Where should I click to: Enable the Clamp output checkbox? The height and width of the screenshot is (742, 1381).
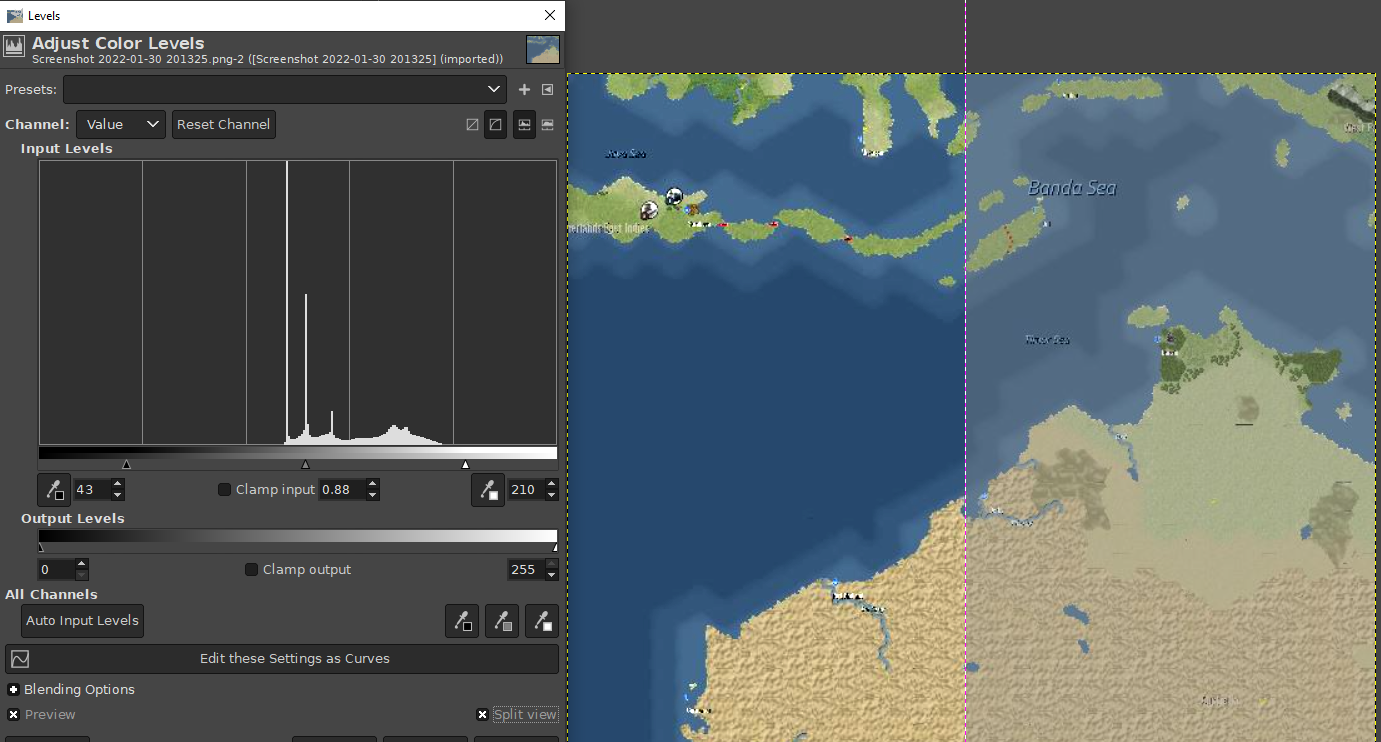coord(252,570)
